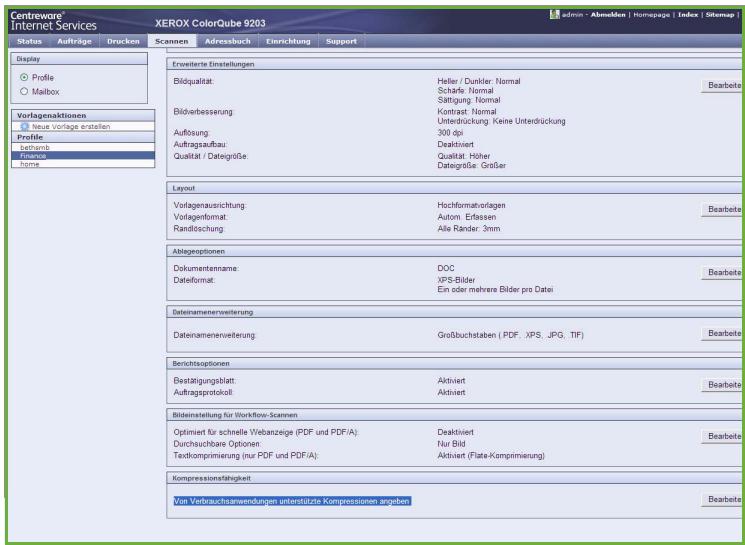Click the Centreware Internet Services logo
The height and width of the screenshot is (545, 745).
tap(53, 21)
